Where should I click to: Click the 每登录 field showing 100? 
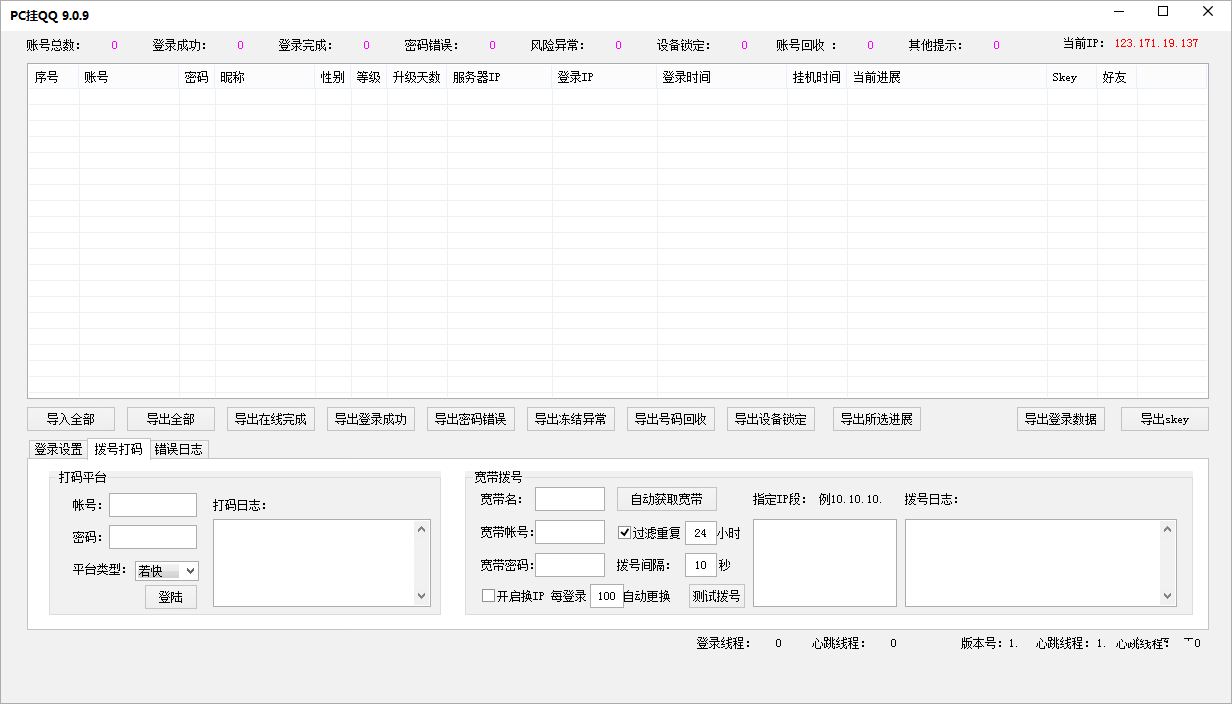[606, 596]
